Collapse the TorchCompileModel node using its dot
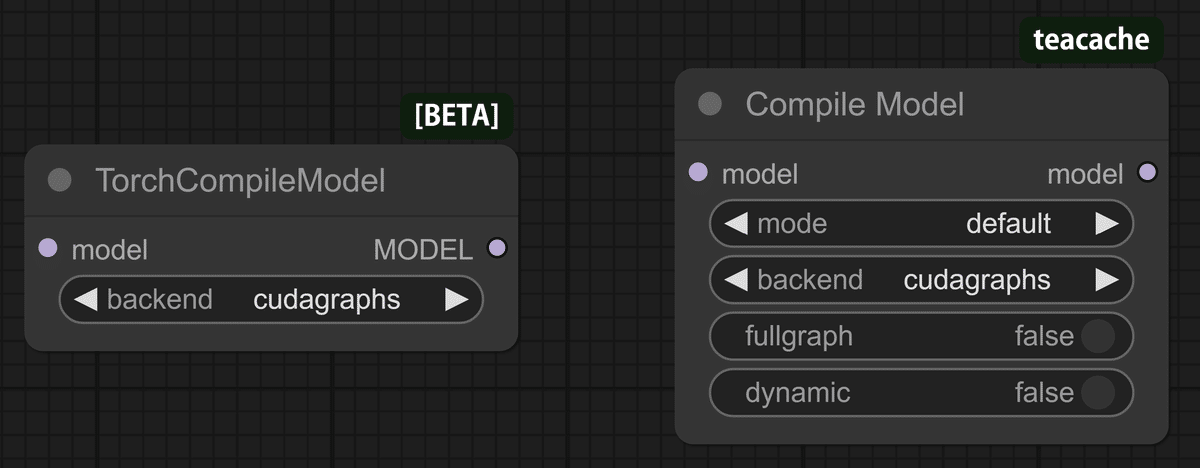This screenshot has width=1200, height=468. (60, 181)
